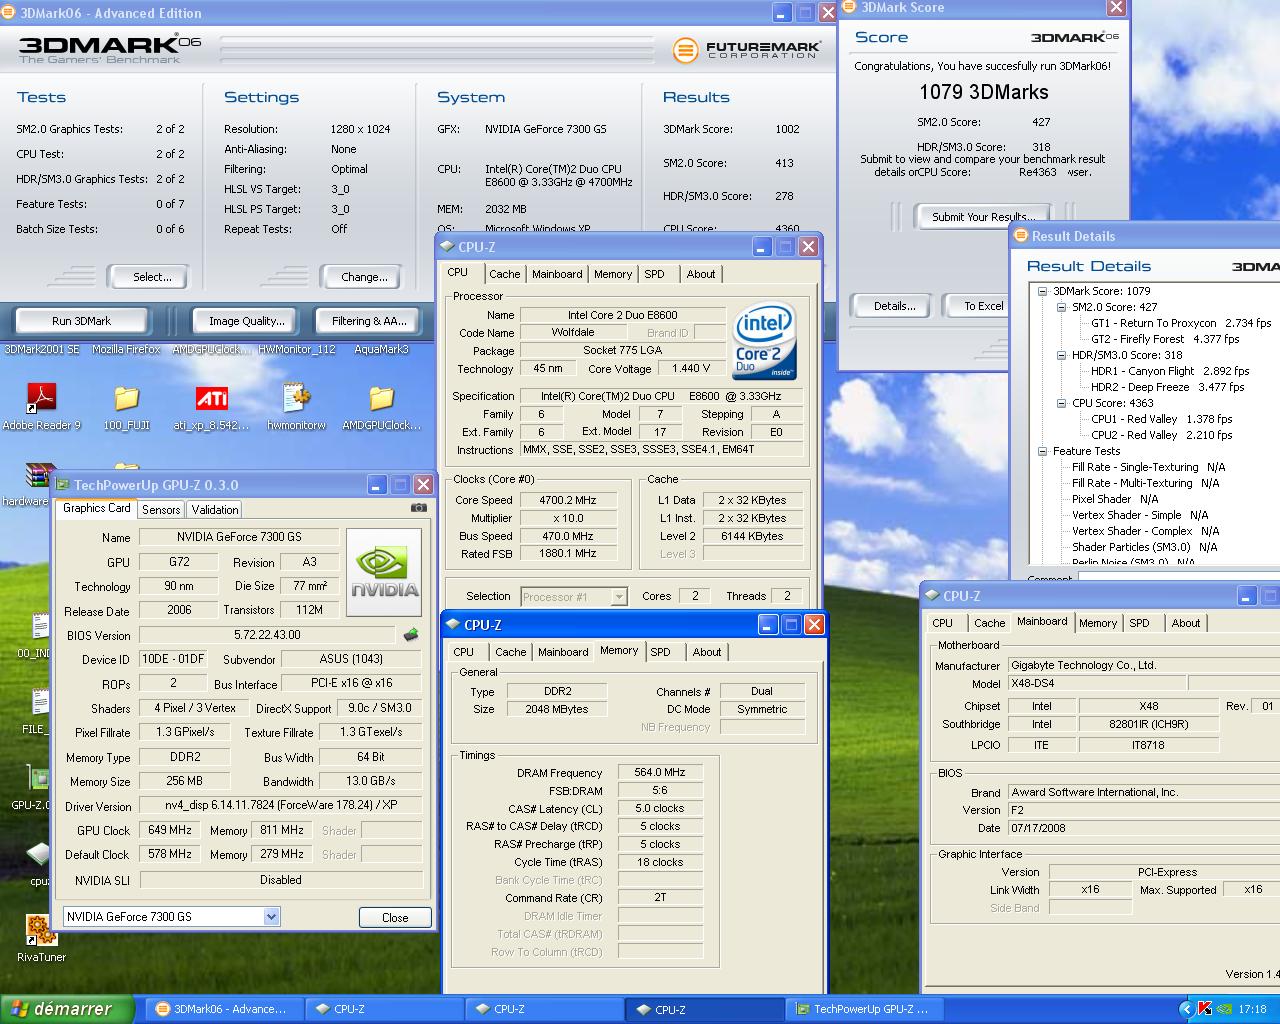Image resolution: width=1280 pixels, height=1024 pixels.
Task: Click the red Kaspersky tray icon
Action: pyautogui.click(x=1205, y=1009)
